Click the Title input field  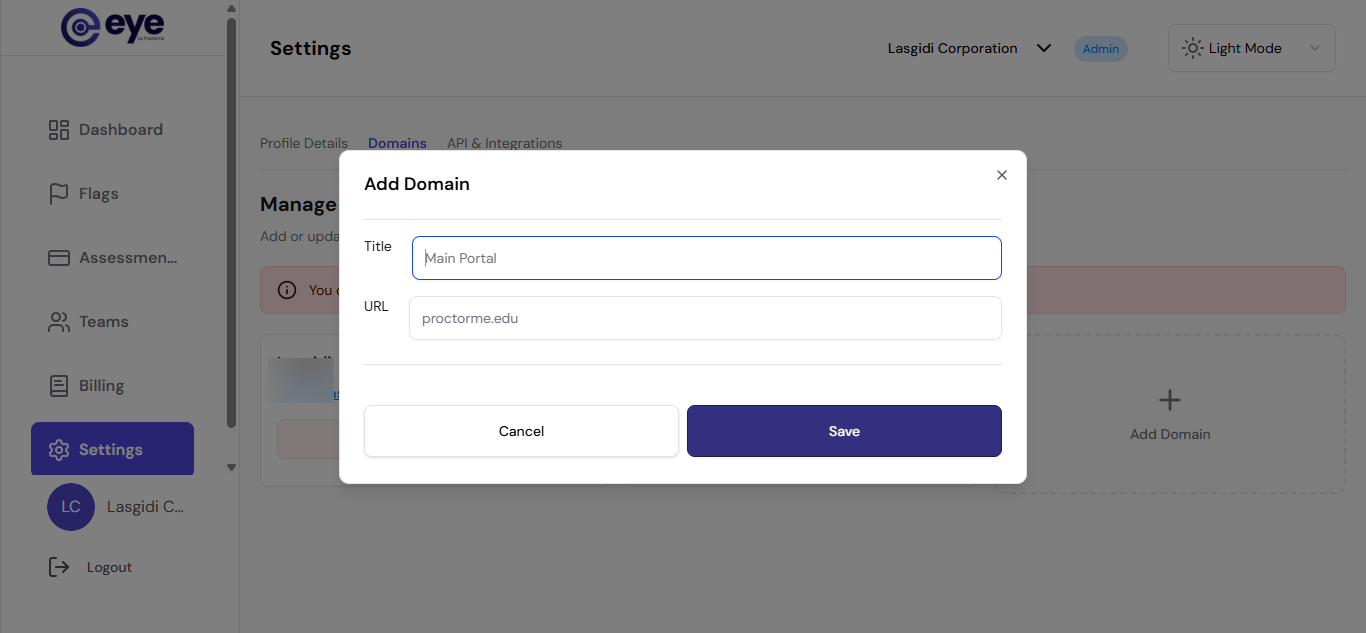click(706, 258)
